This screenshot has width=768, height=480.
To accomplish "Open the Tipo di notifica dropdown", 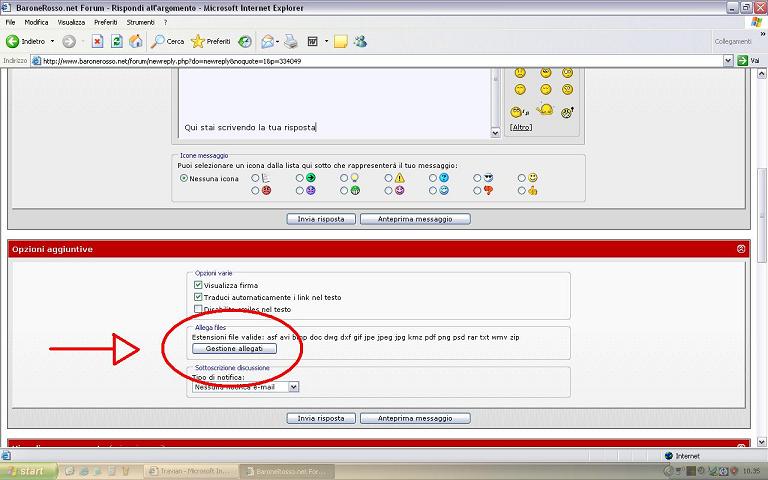I will (293, 386).
